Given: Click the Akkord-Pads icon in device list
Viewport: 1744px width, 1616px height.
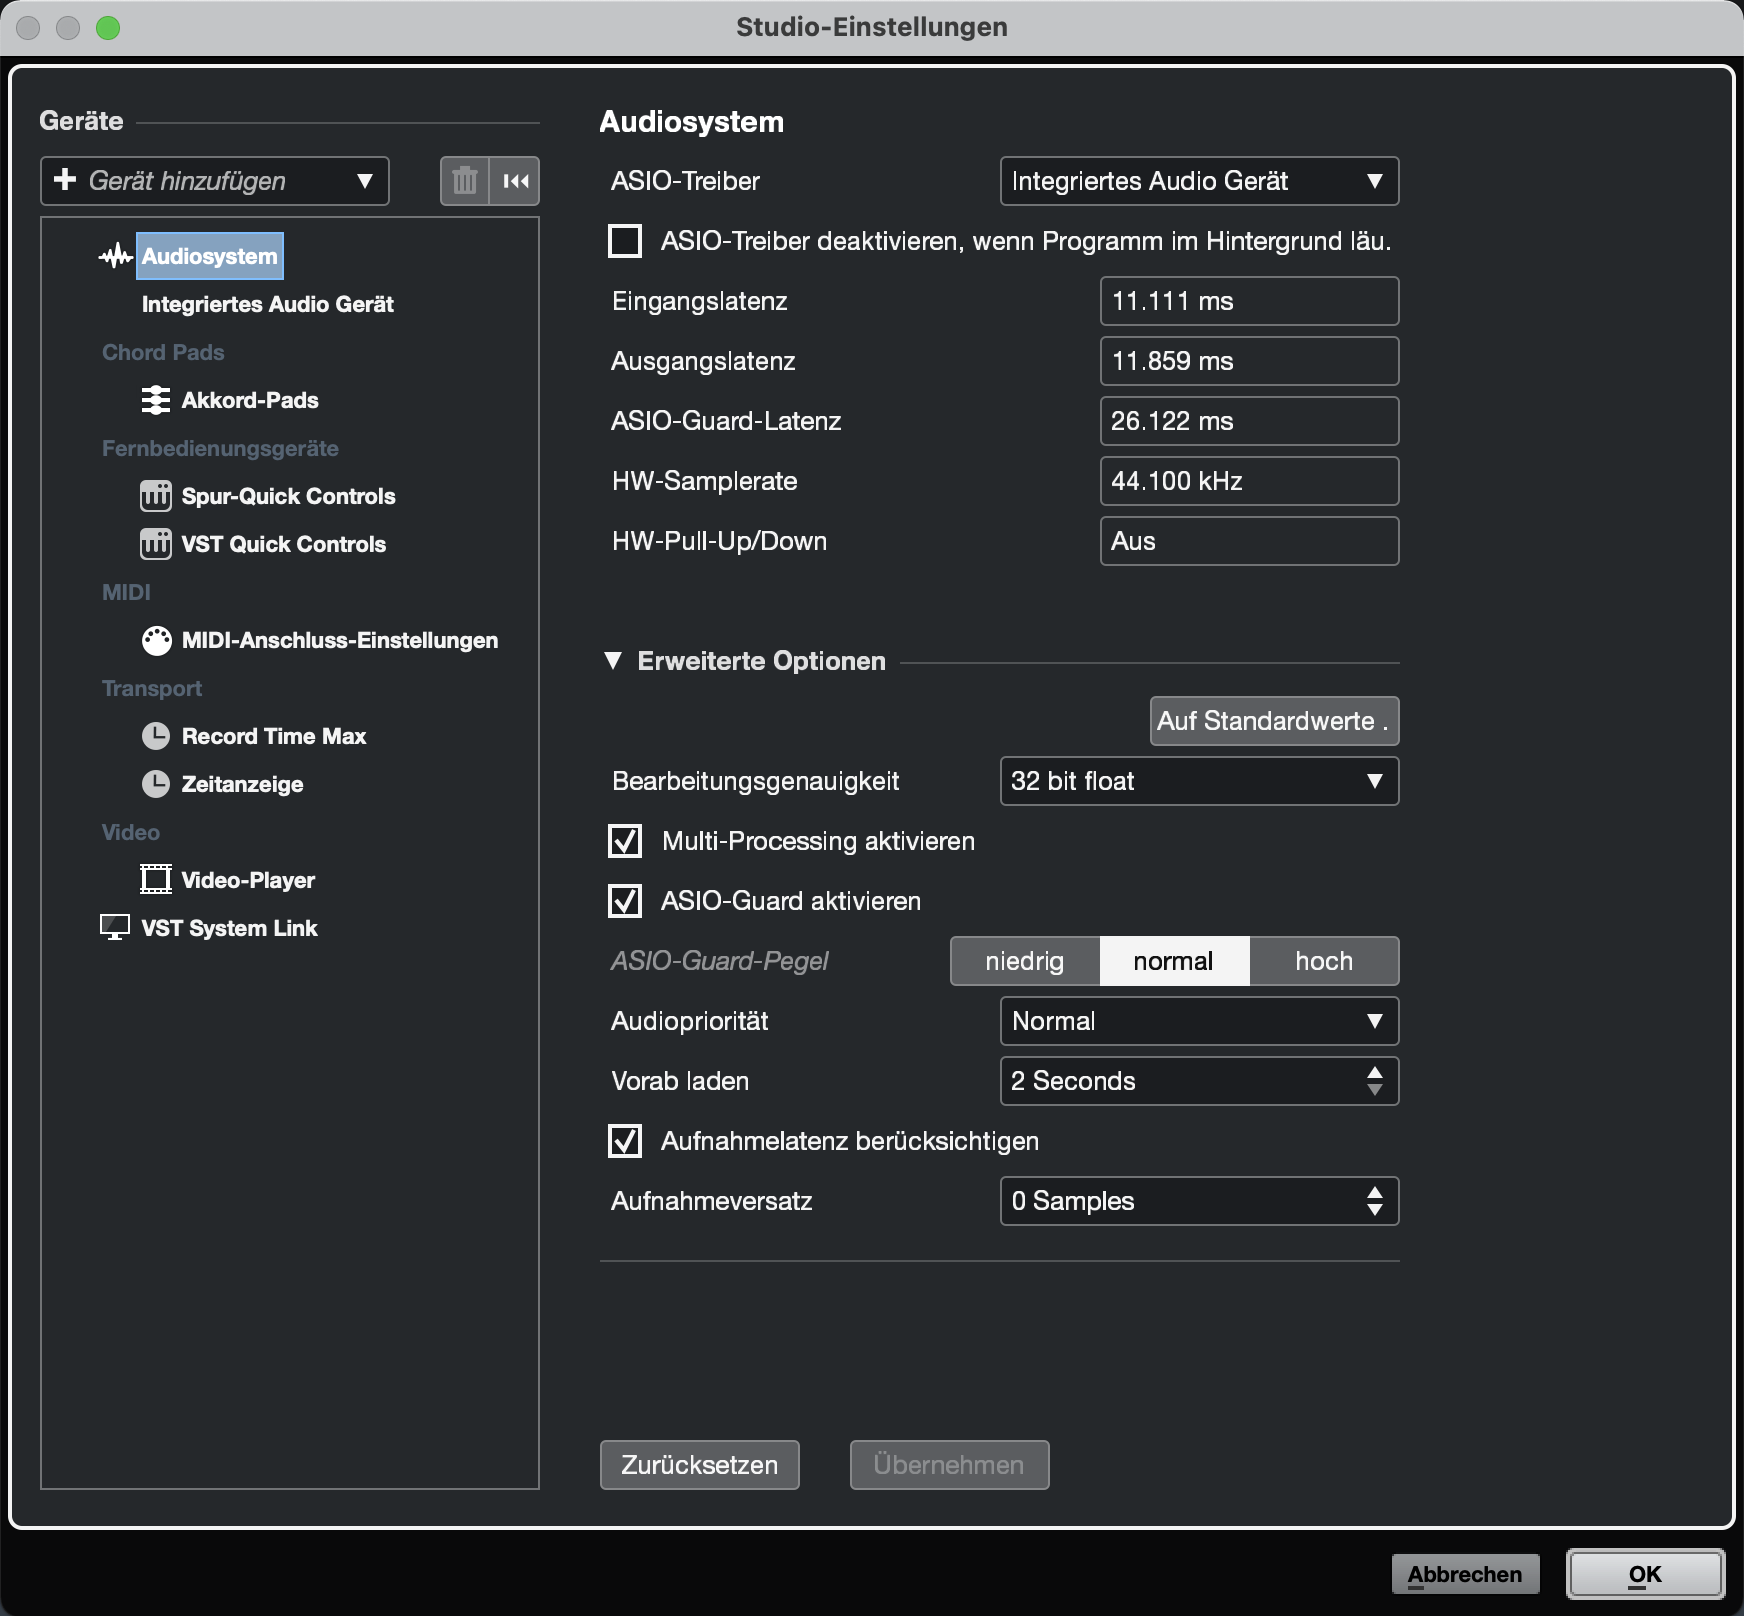Looking at the screenshot, I should pos(155,400).
